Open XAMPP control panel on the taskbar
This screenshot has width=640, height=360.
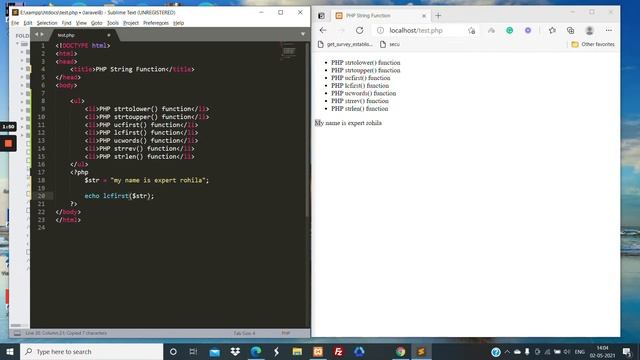coord(318,351)
